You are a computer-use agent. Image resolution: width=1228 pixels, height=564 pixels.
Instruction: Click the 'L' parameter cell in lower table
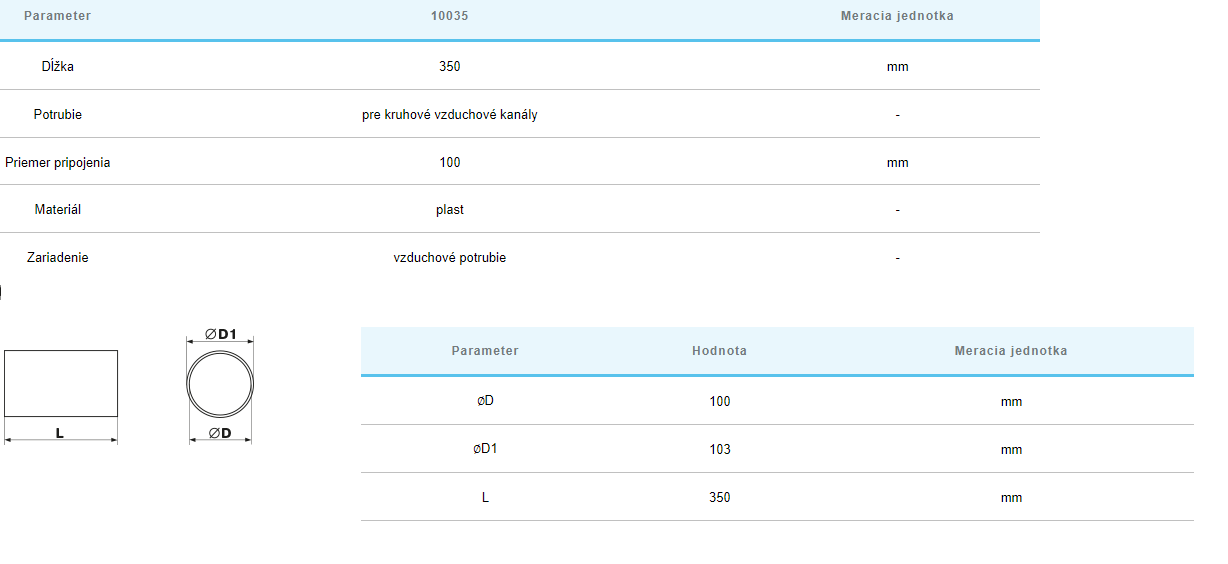(x=485, y=497)
